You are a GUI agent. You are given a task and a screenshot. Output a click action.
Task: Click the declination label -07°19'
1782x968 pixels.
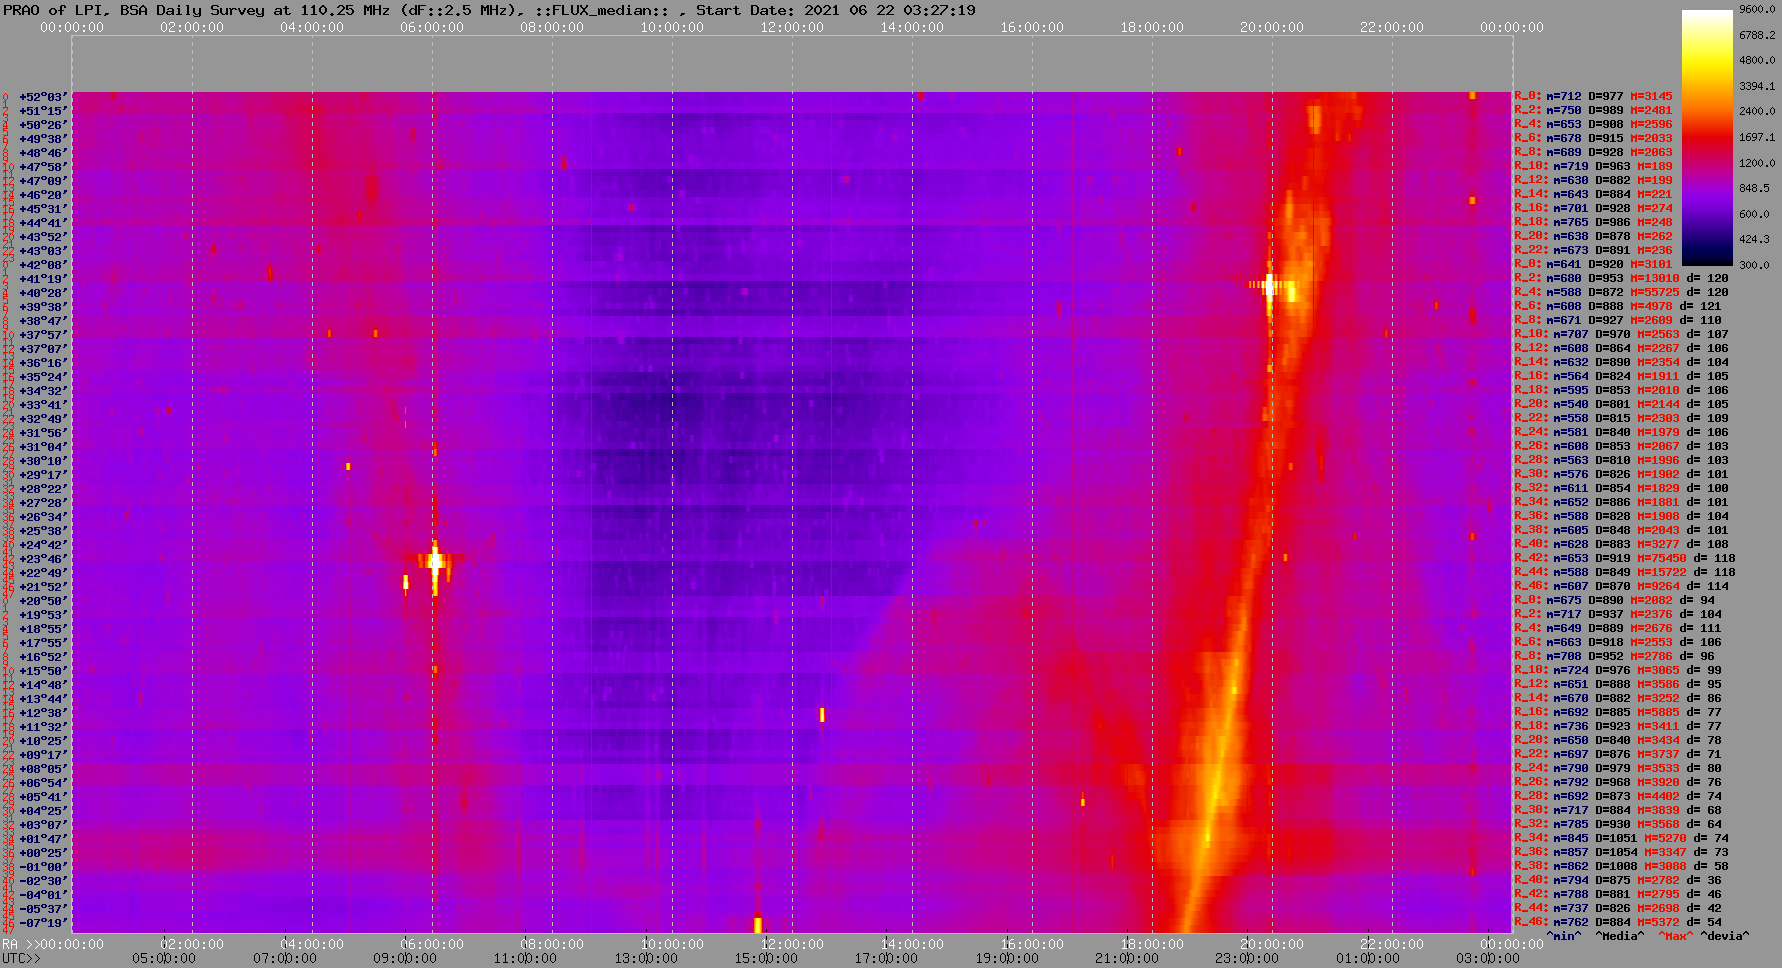pyautogui.click(x=43, y=923)
